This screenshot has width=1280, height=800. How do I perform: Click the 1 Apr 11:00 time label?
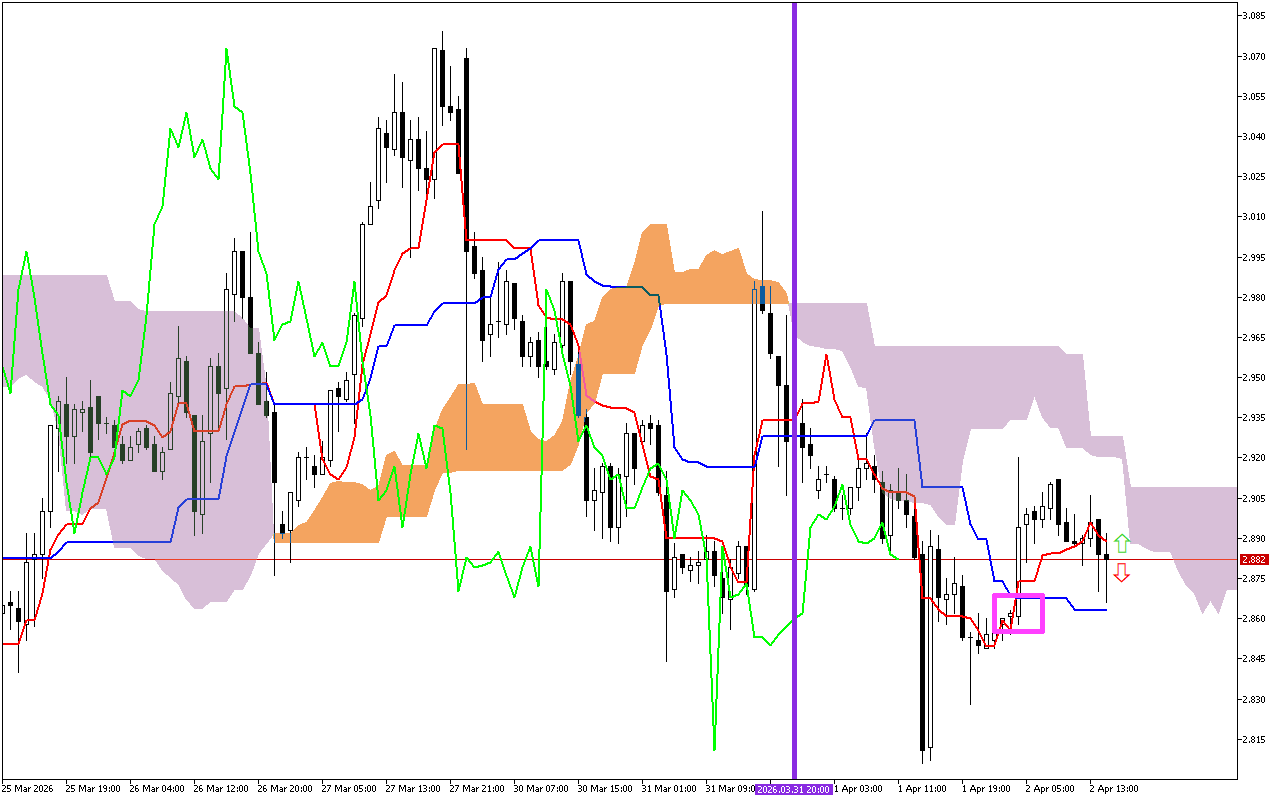(922, 789)
